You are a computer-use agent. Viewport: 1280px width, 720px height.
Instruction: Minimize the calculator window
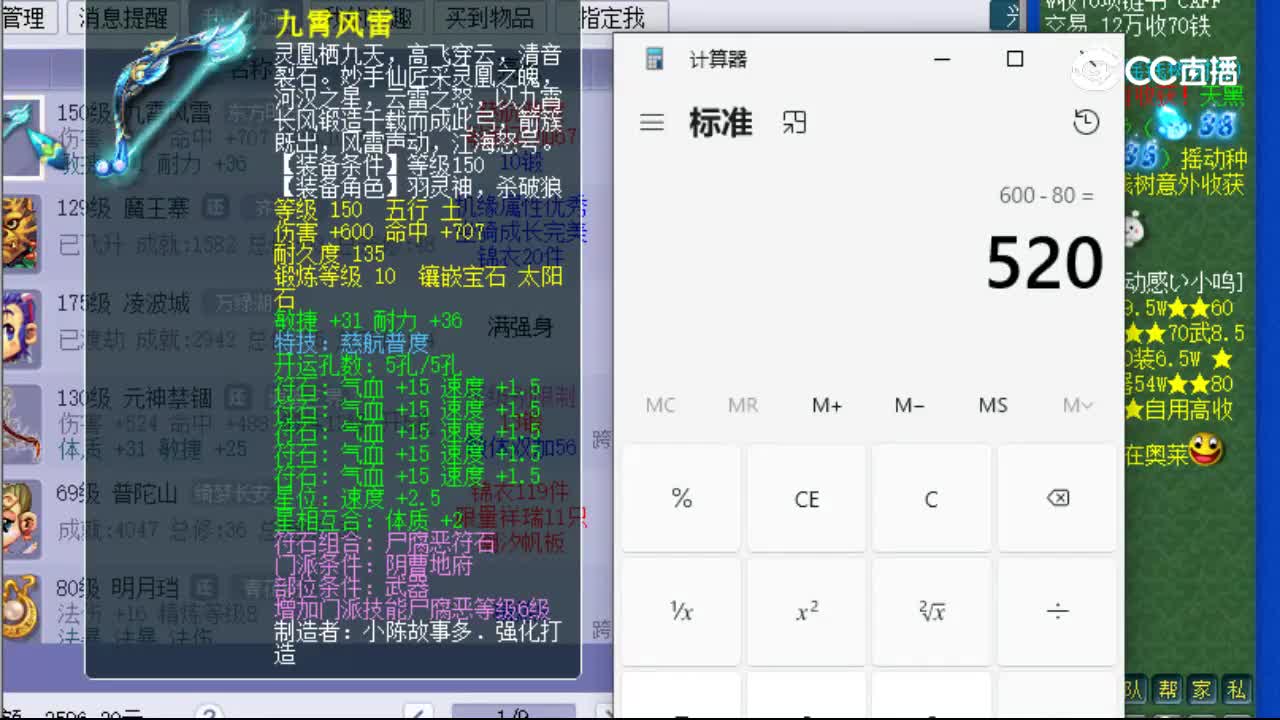[942, 59]
